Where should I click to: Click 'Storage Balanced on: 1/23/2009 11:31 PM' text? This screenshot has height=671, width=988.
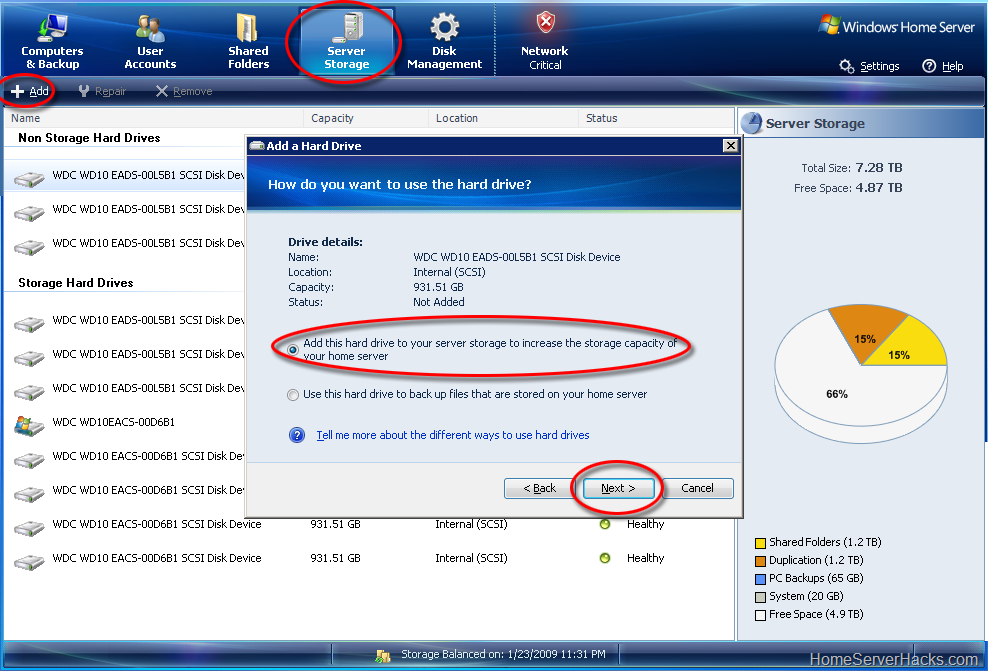[503, 655]
